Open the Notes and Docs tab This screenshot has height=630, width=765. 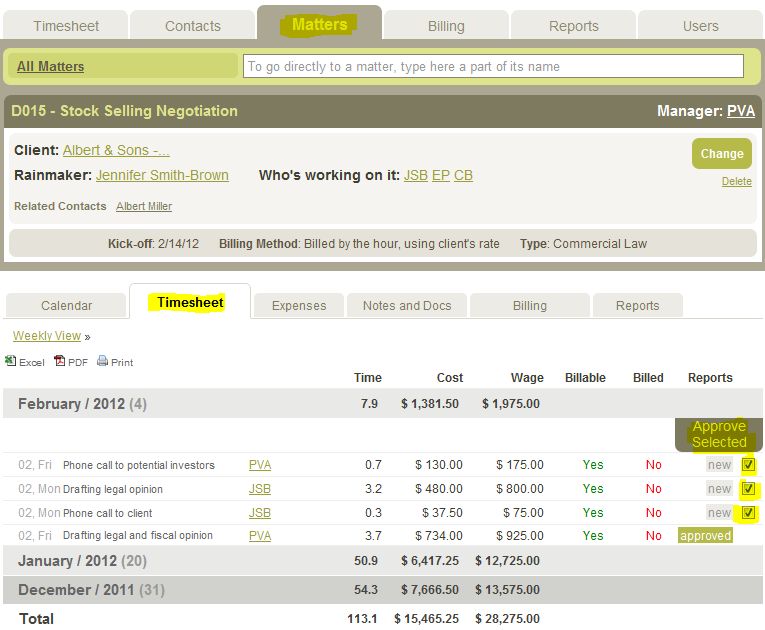[406, 306]
